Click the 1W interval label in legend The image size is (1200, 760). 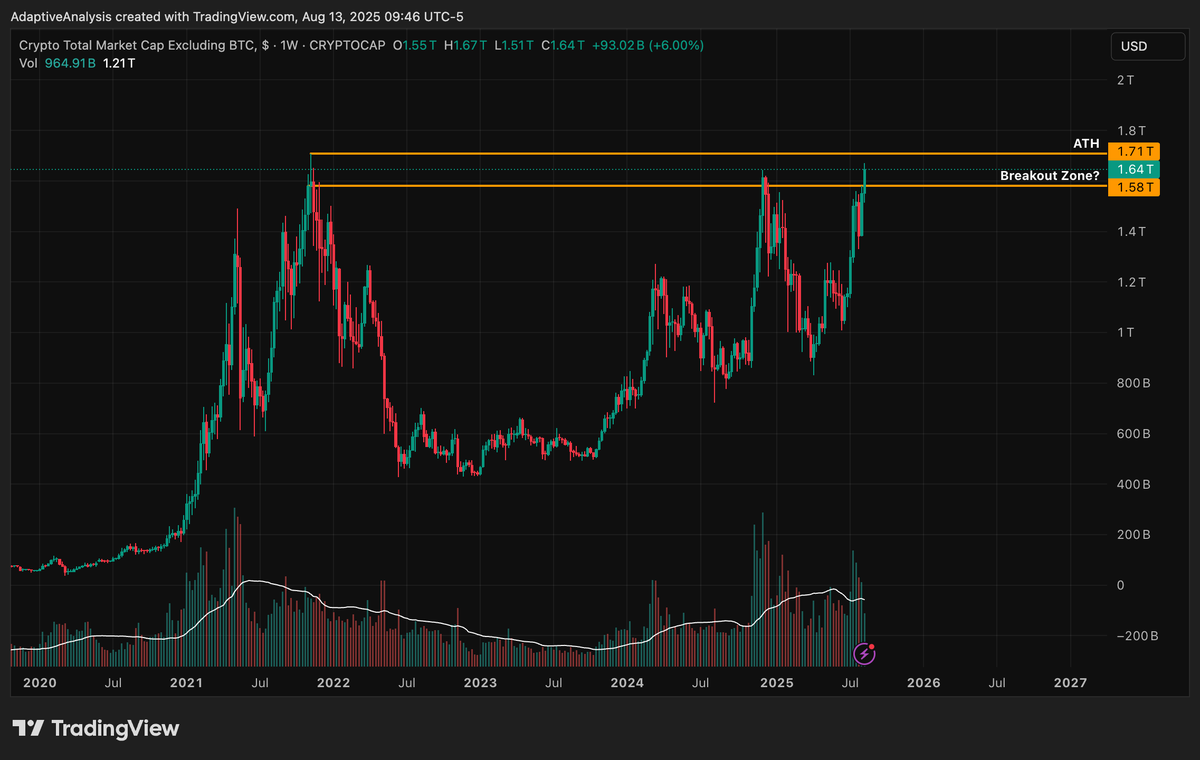287,45
